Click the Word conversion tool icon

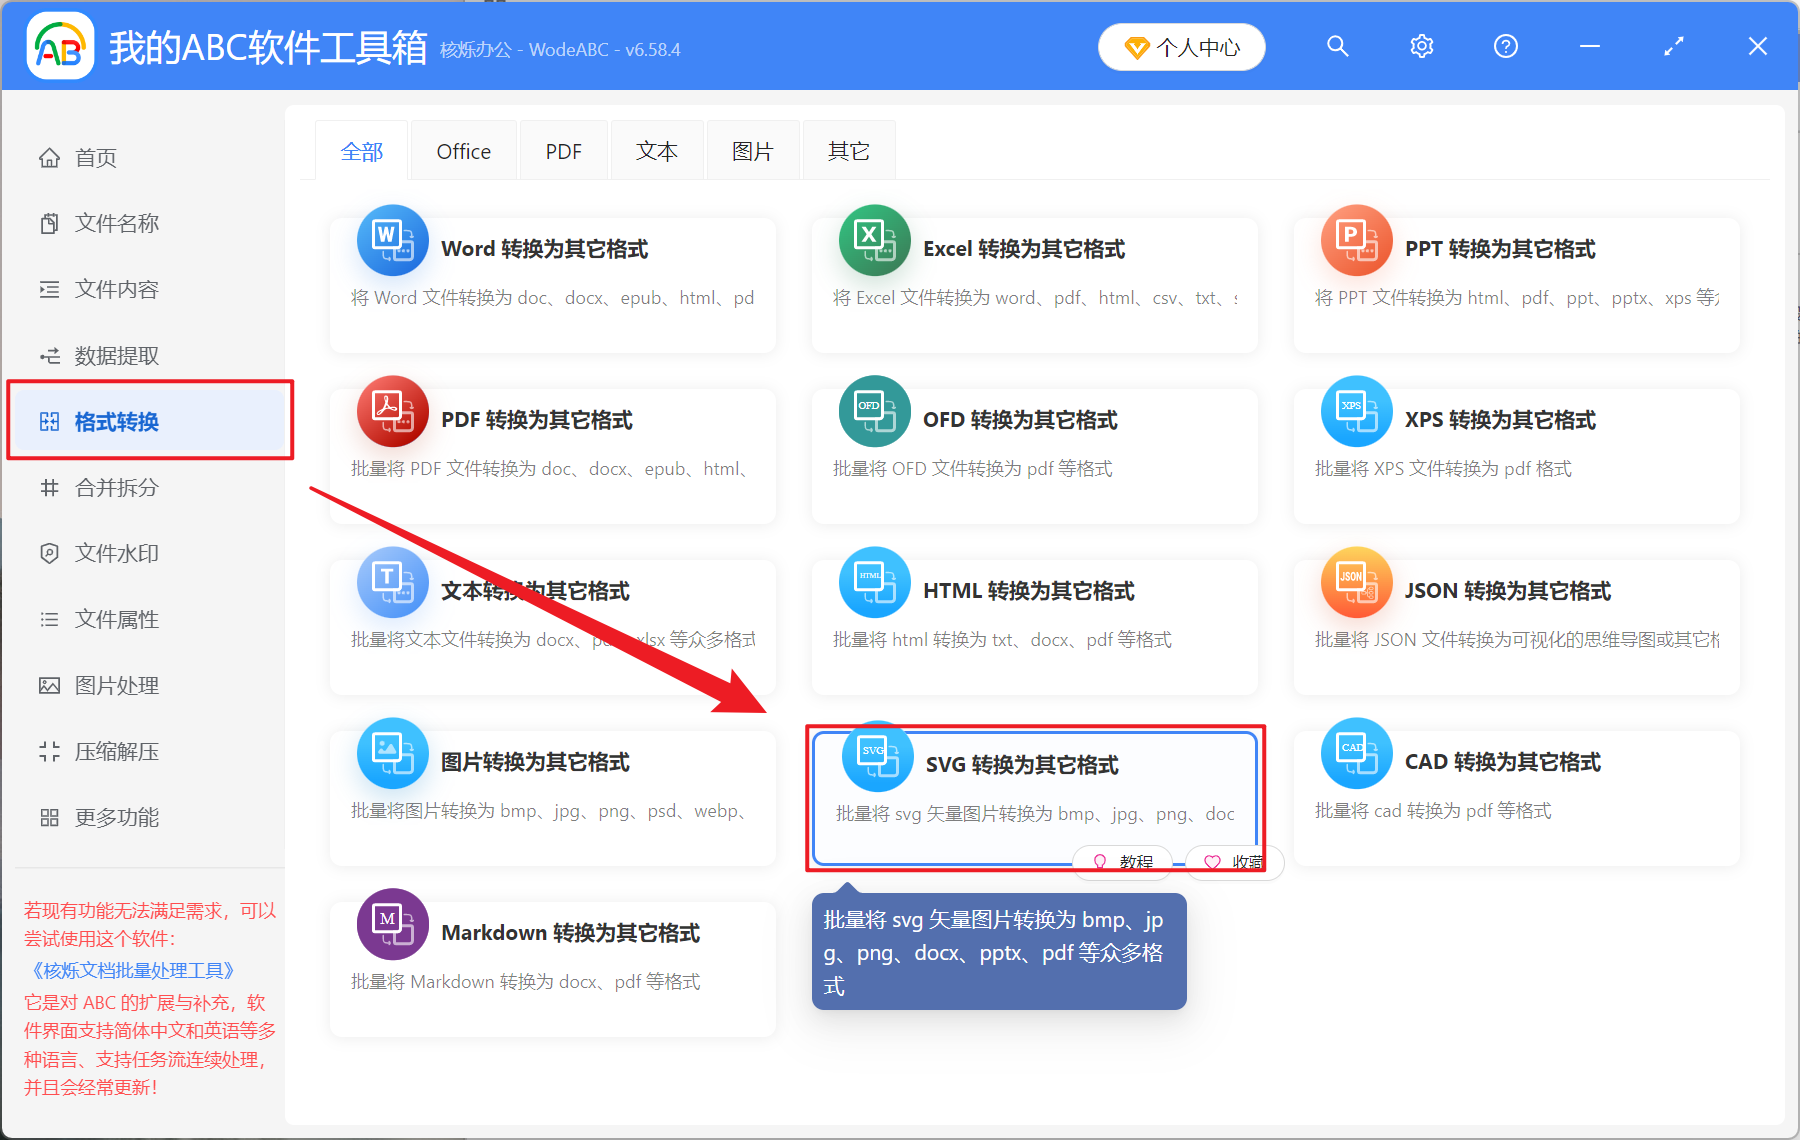[x=392, y=240]
